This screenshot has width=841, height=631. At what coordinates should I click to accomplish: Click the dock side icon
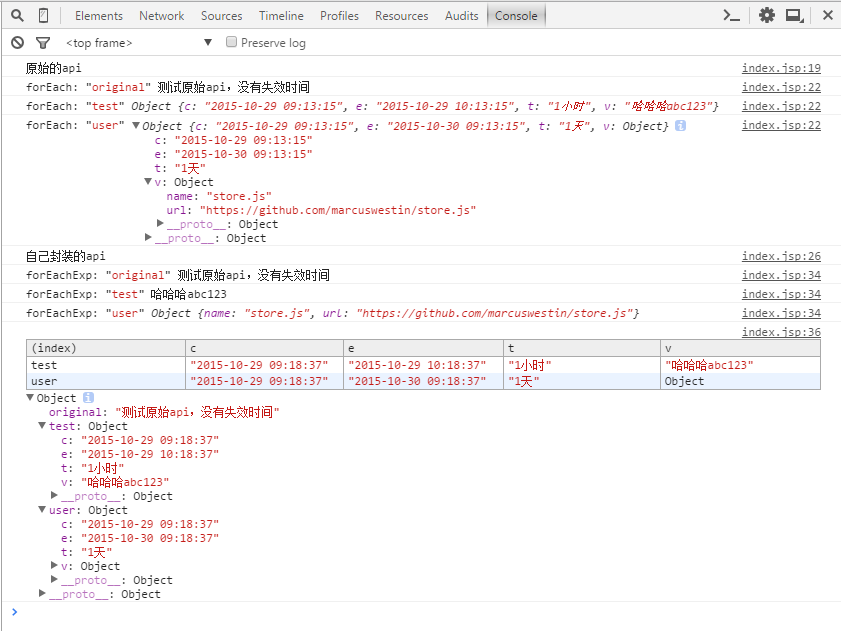(x=794, y=16)
